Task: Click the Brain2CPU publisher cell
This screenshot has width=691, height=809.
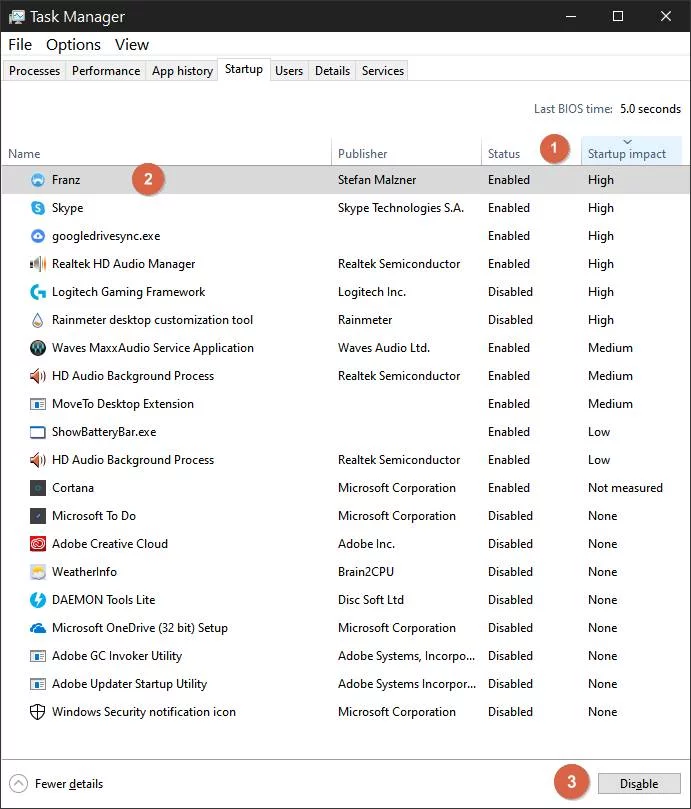Action: coord(365,572)
